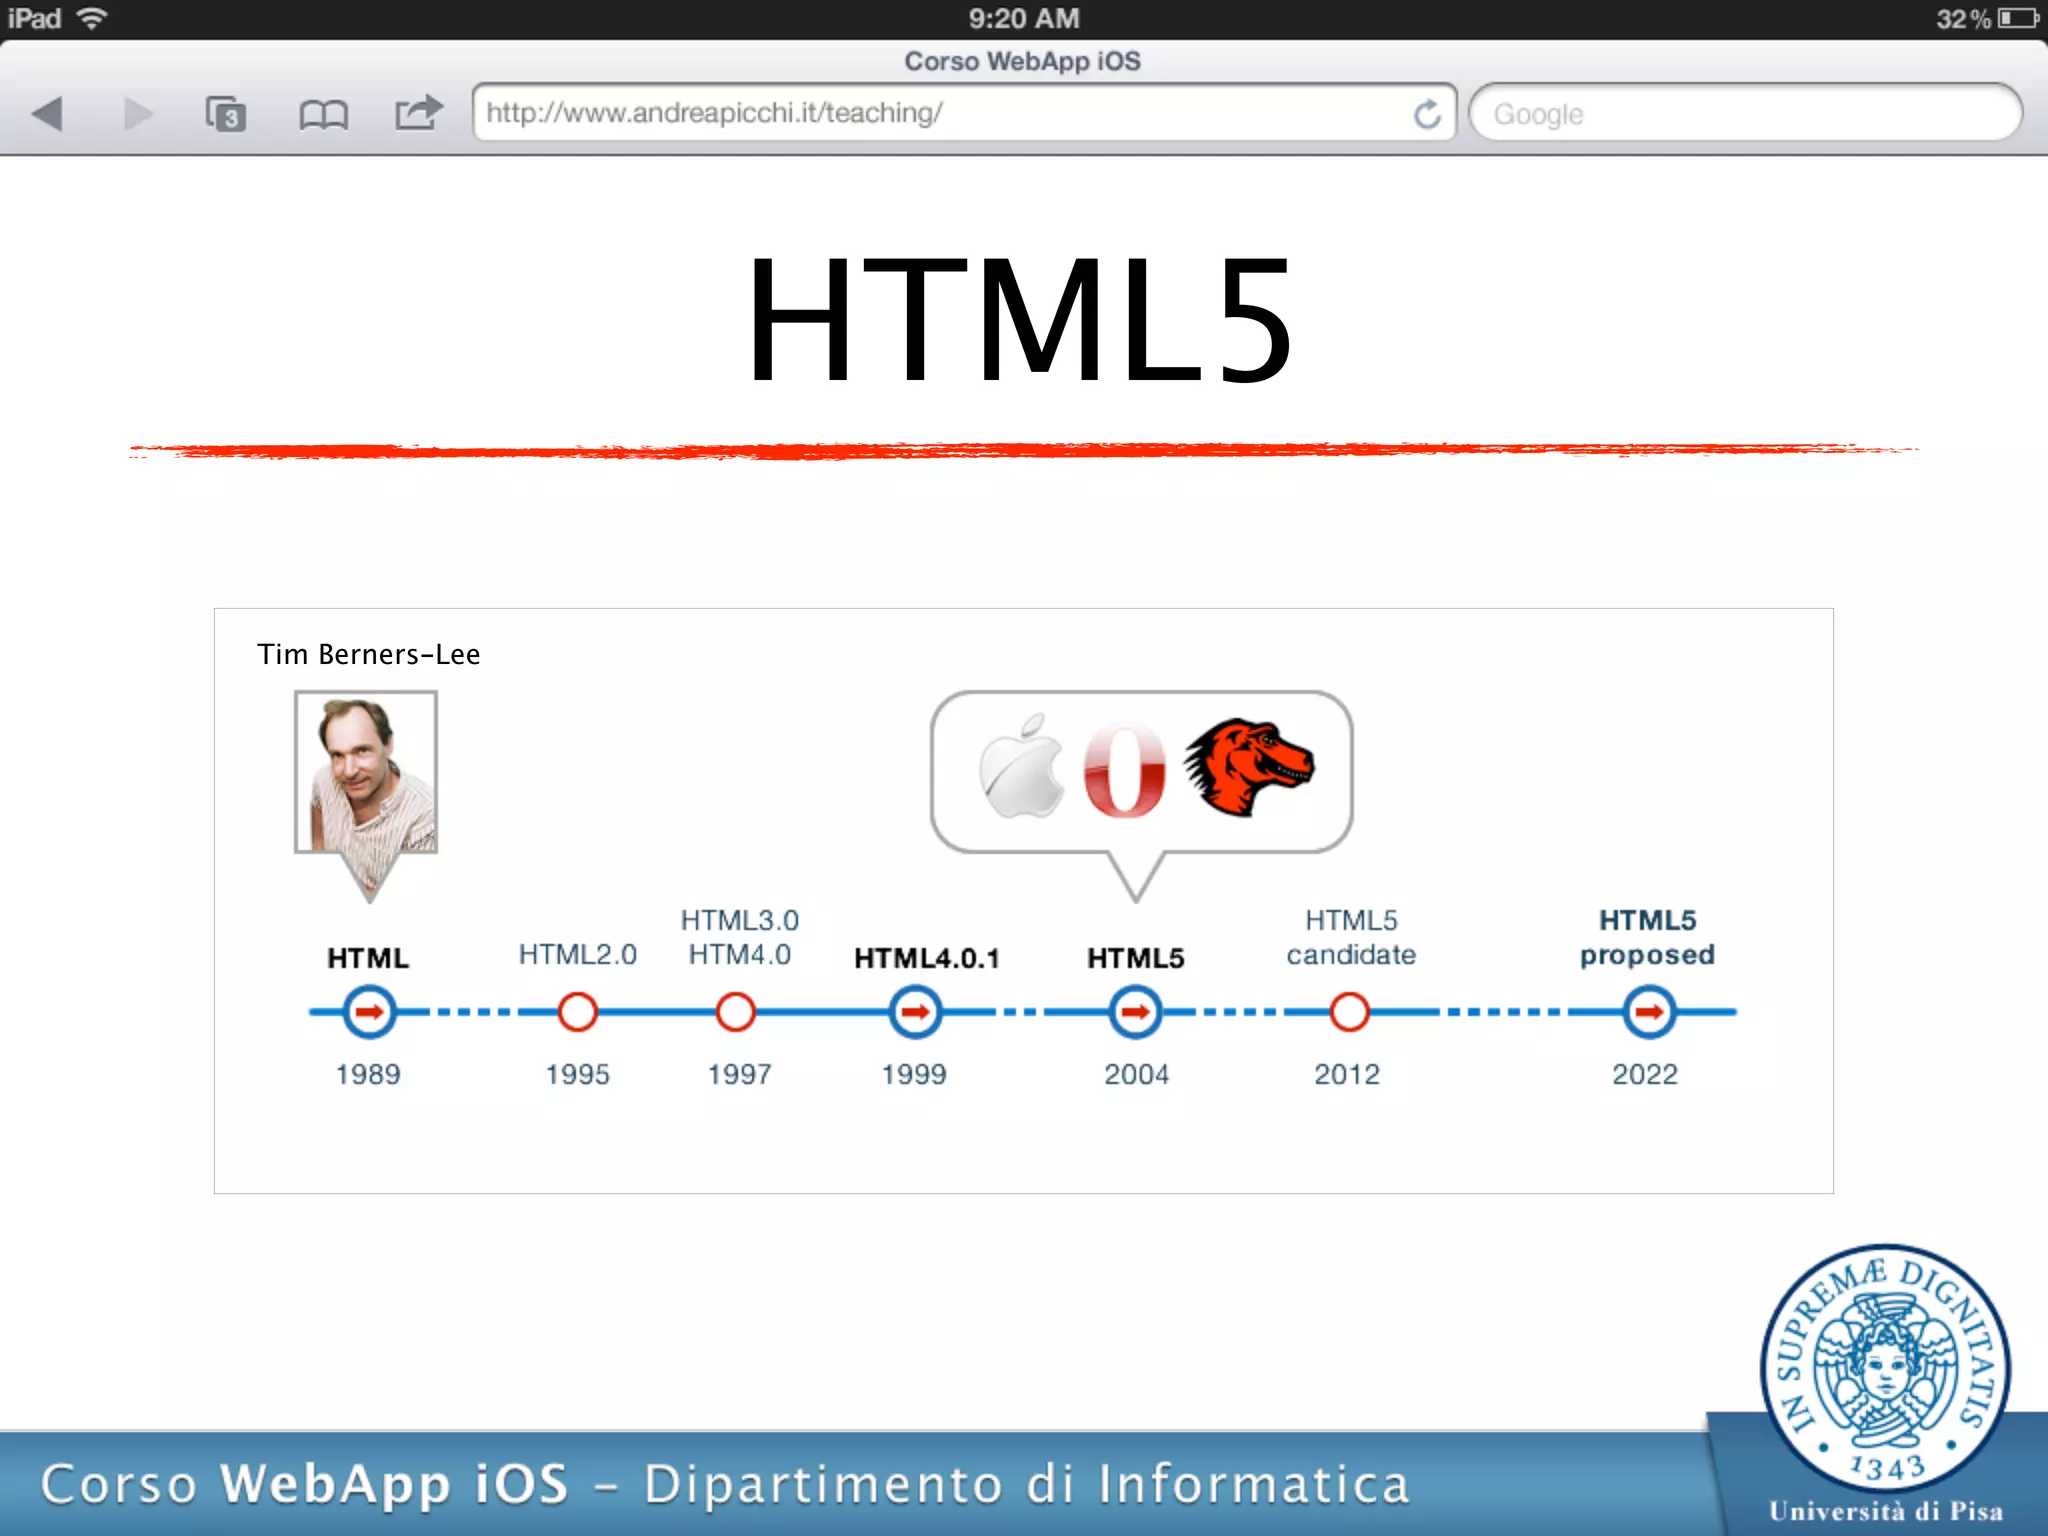Viewport: 2048px width, 1536px height.
Task: Go back with the Safari back arrow
Action: pos(47,114)
